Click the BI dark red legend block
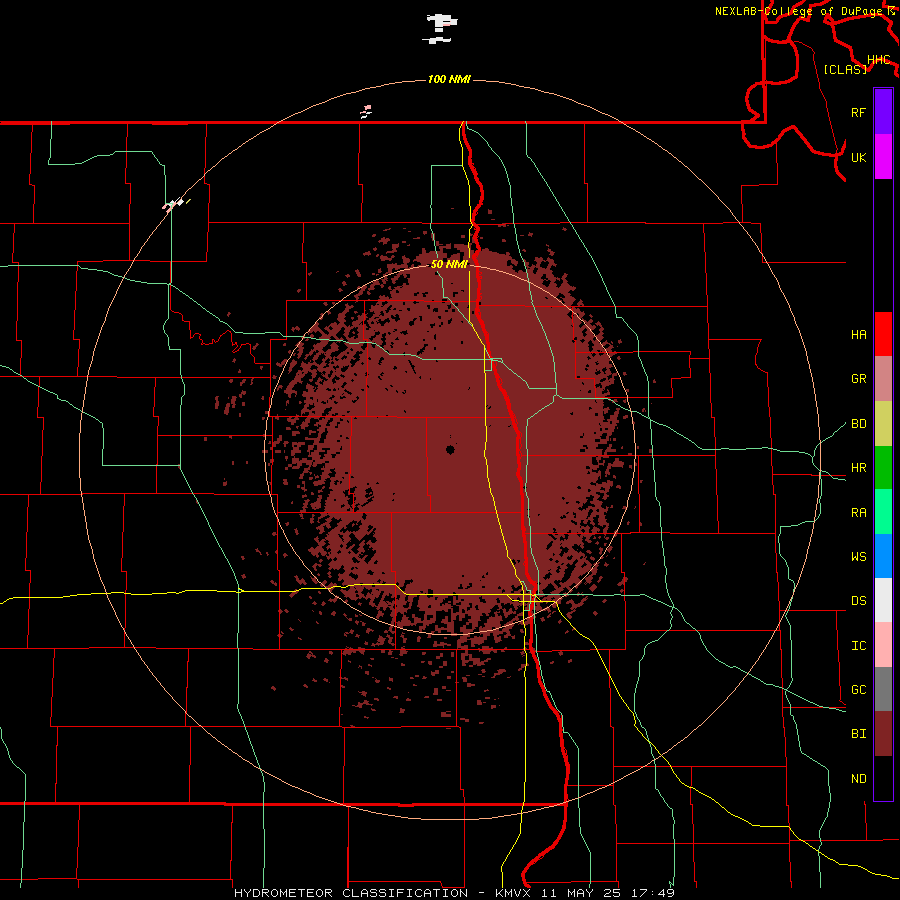The height and width of the screenshot is (900, 900). (883, 734)
